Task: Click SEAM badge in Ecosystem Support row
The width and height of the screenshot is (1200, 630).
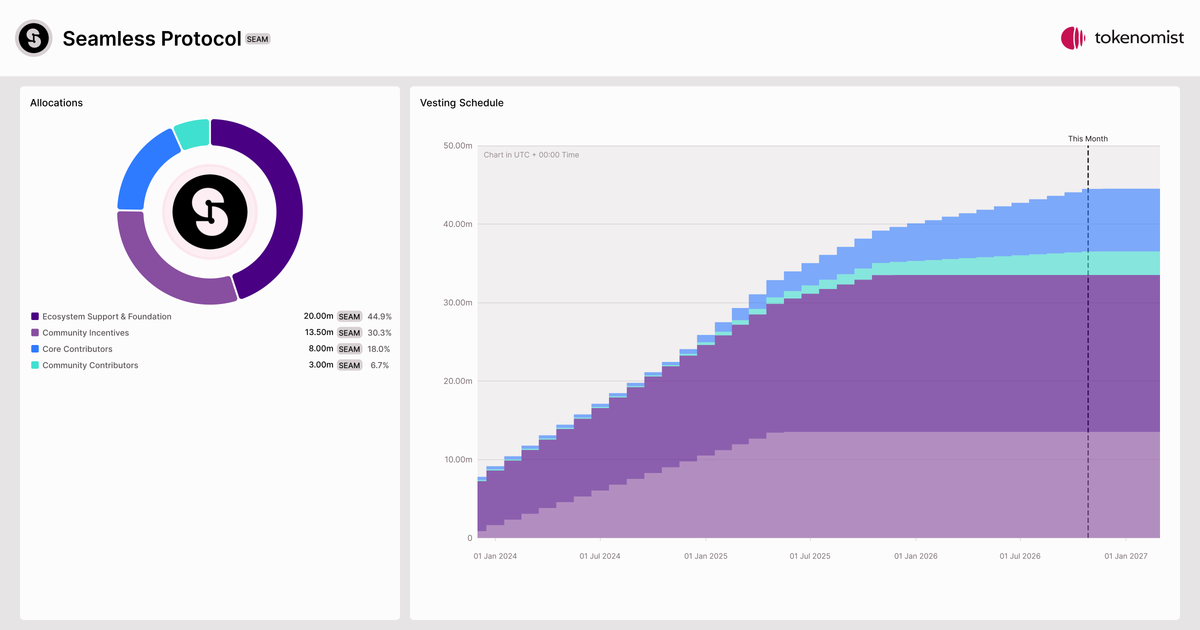Action: (x=349, y=317)
